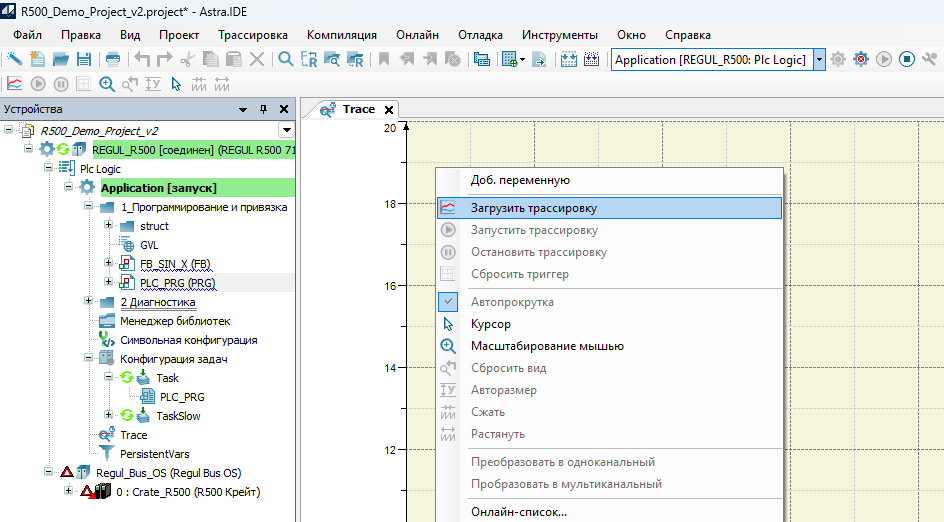Expand the FB_SIN_X (FB) tree node

click(109, 264)
